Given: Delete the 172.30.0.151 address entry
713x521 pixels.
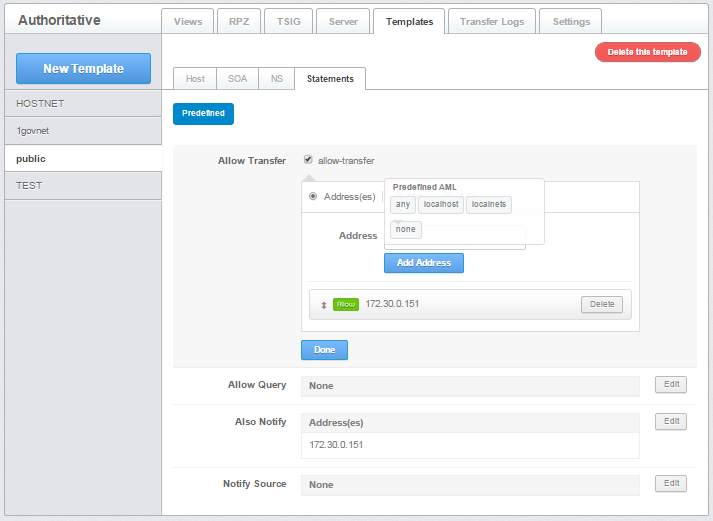Looking at the screenshot, I should [601, 304].
